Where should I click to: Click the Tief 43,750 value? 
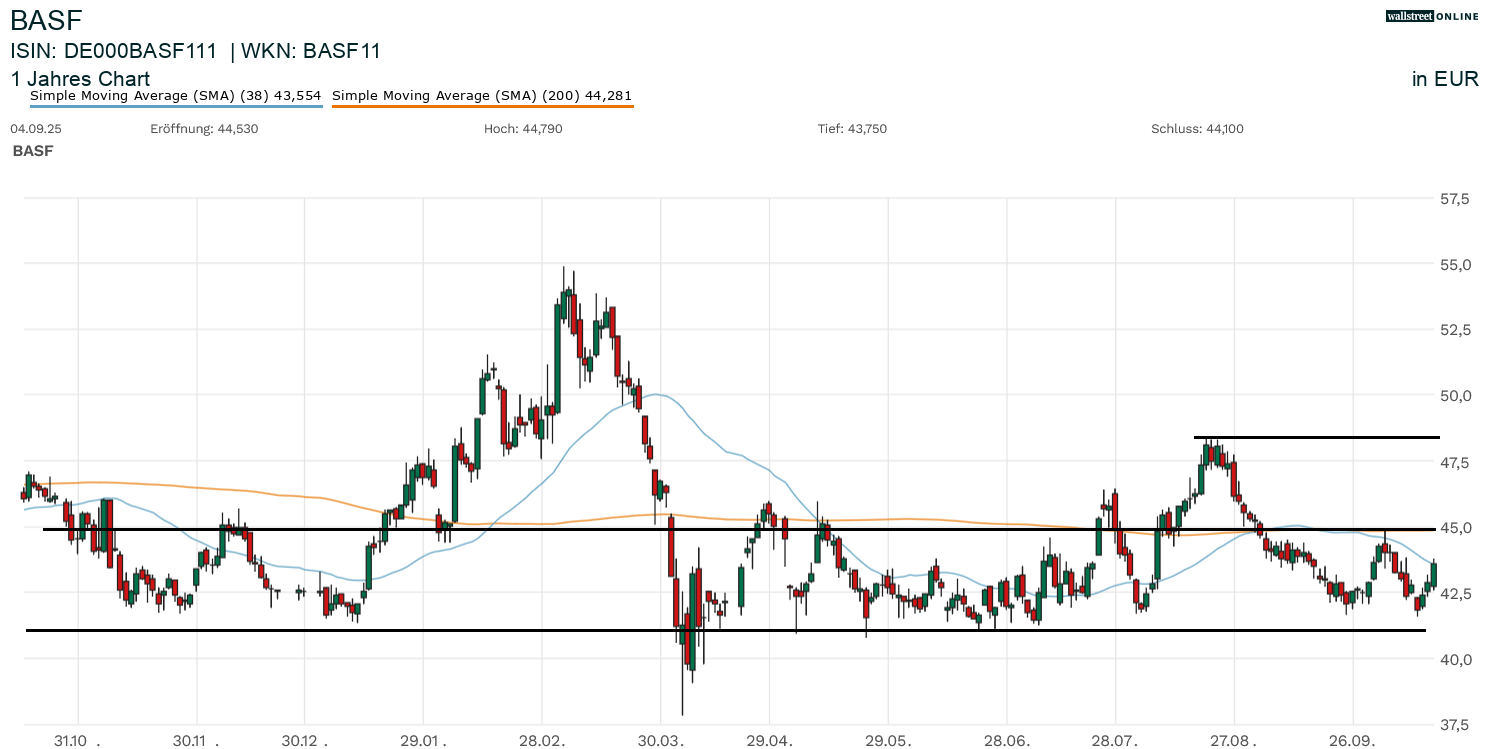click(x=852, y=129)
